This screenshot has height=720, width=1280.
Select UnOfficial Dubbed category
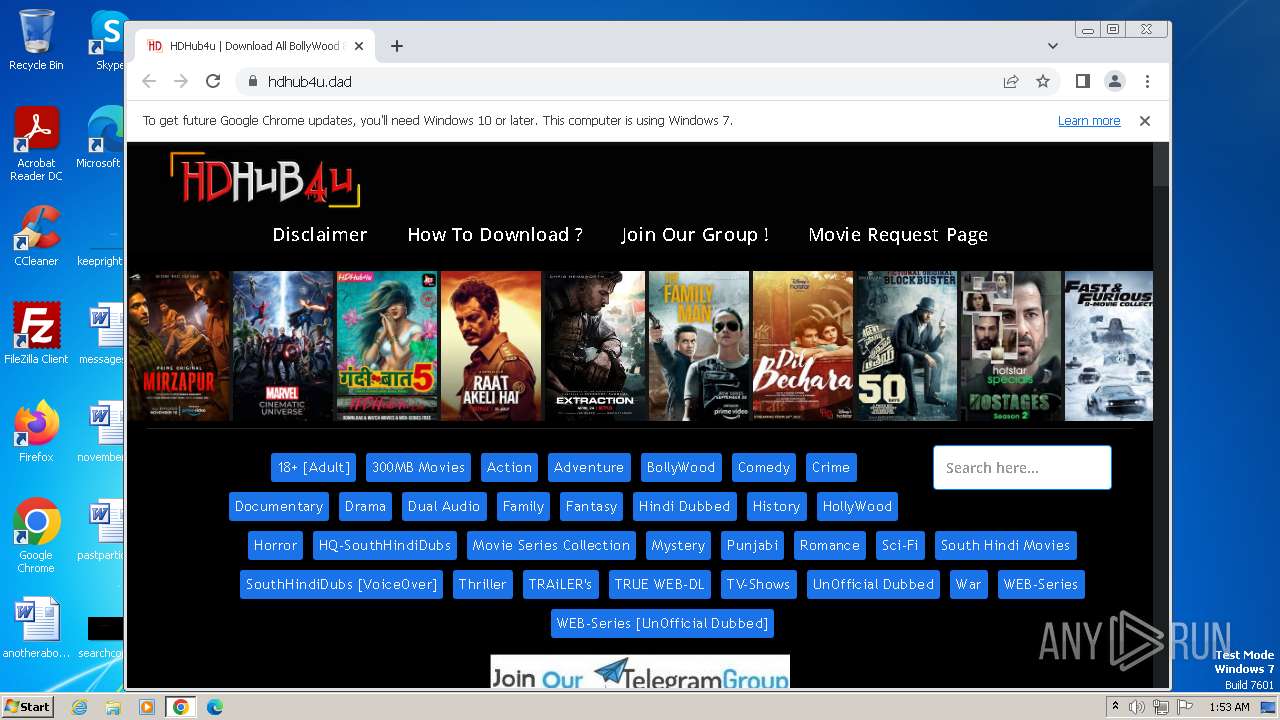(873, 584)
